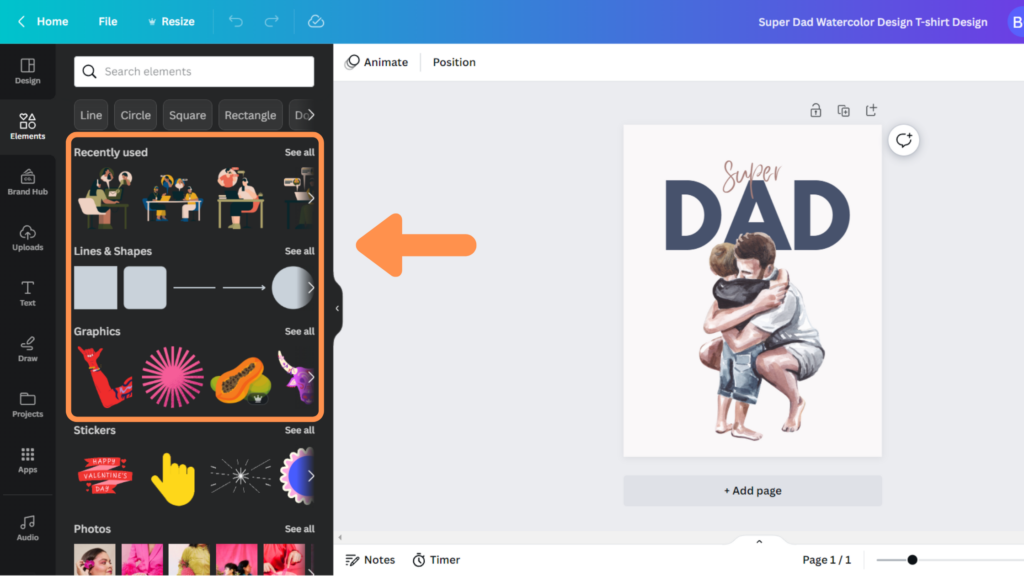Open the comment bubble button
1024x576 pixels.
pos(904,140)
